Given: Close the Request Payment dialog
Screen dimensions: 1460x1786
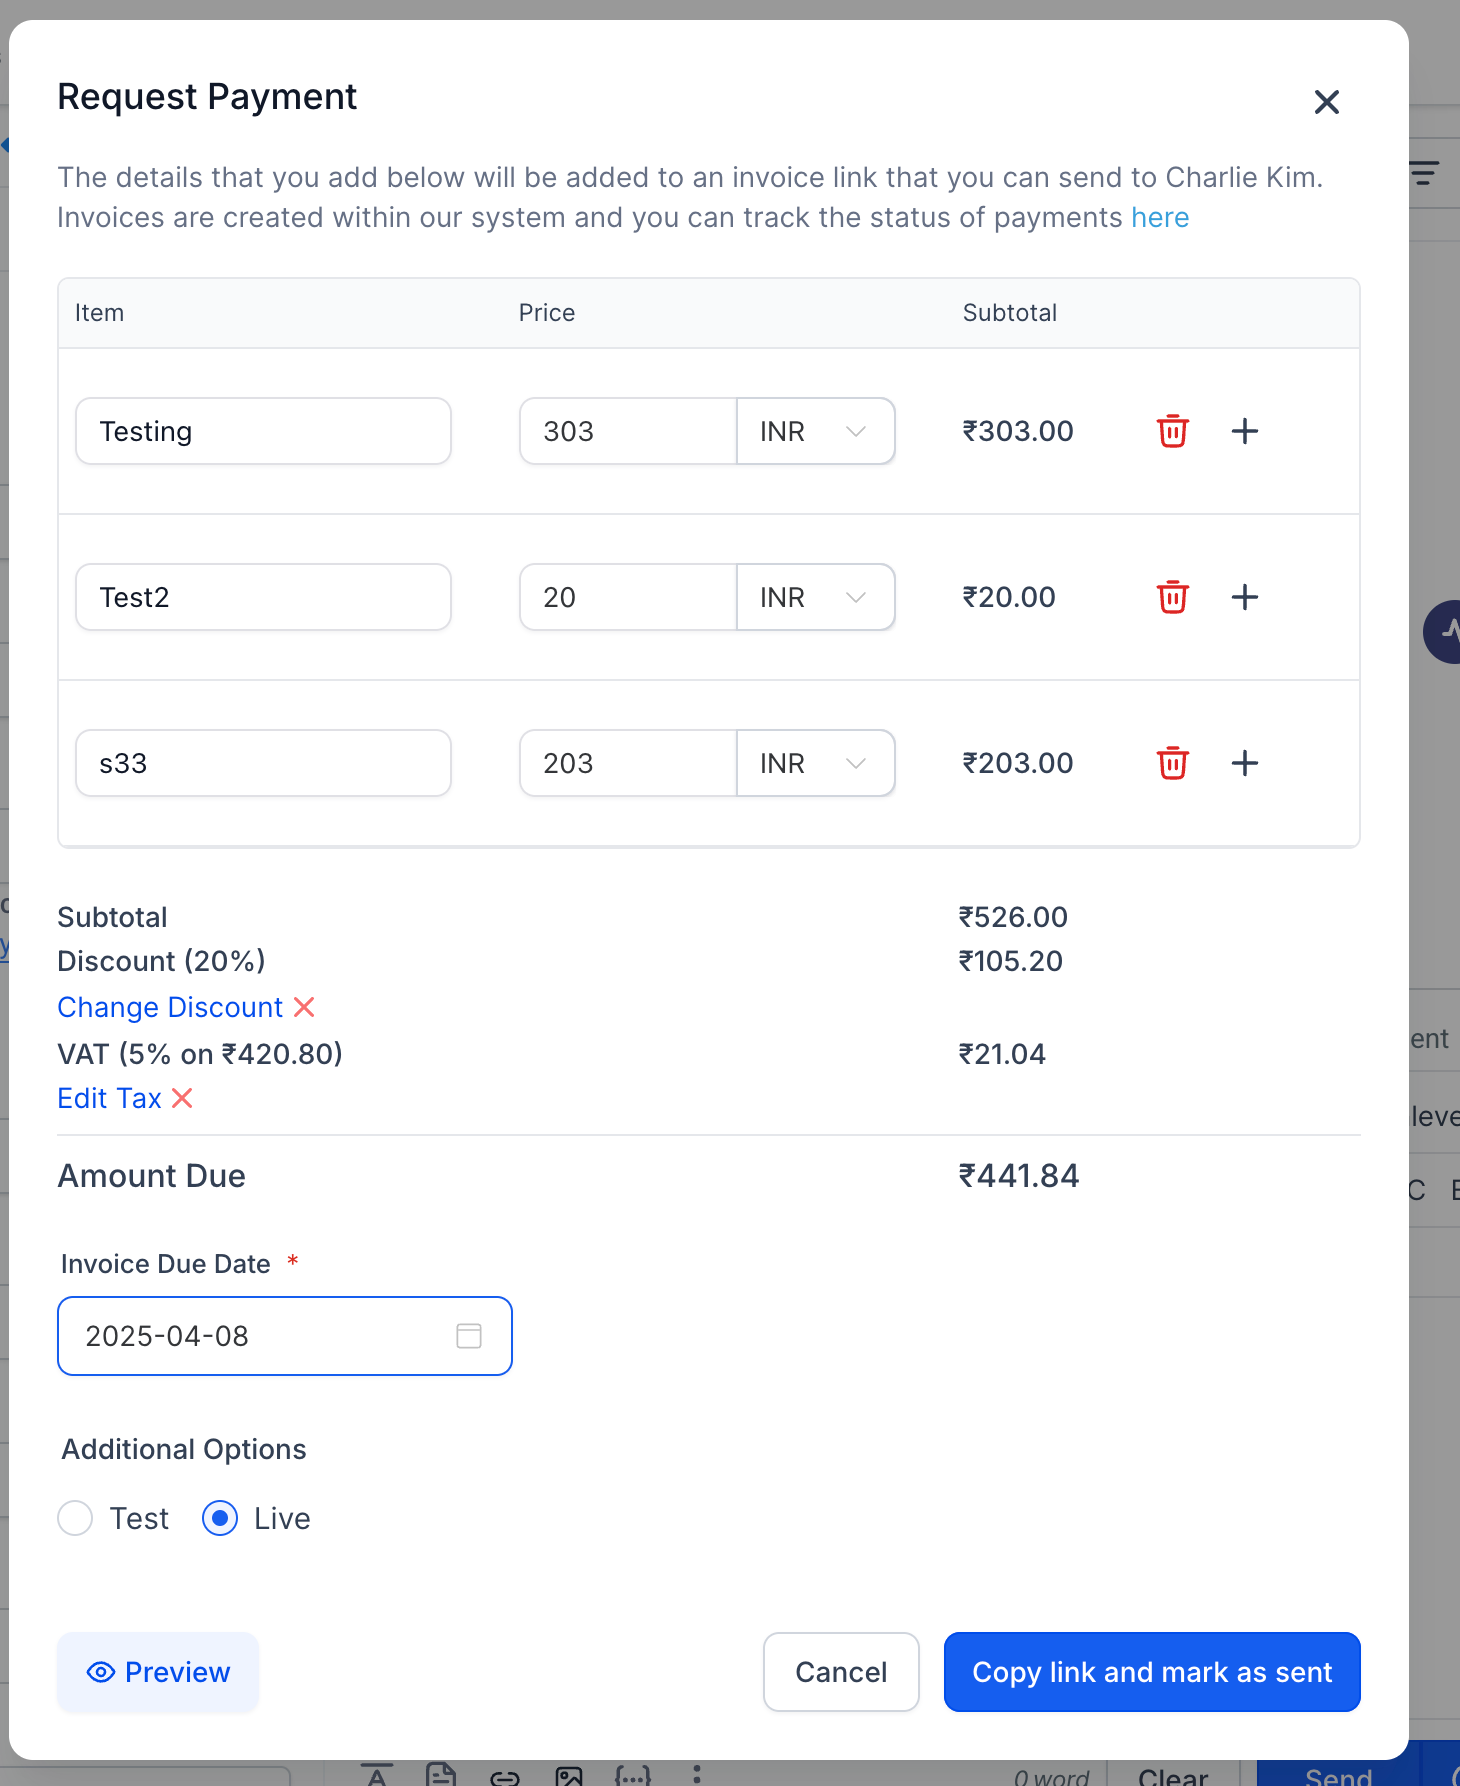Looking at the screenshot, I should coord(1326,102).
